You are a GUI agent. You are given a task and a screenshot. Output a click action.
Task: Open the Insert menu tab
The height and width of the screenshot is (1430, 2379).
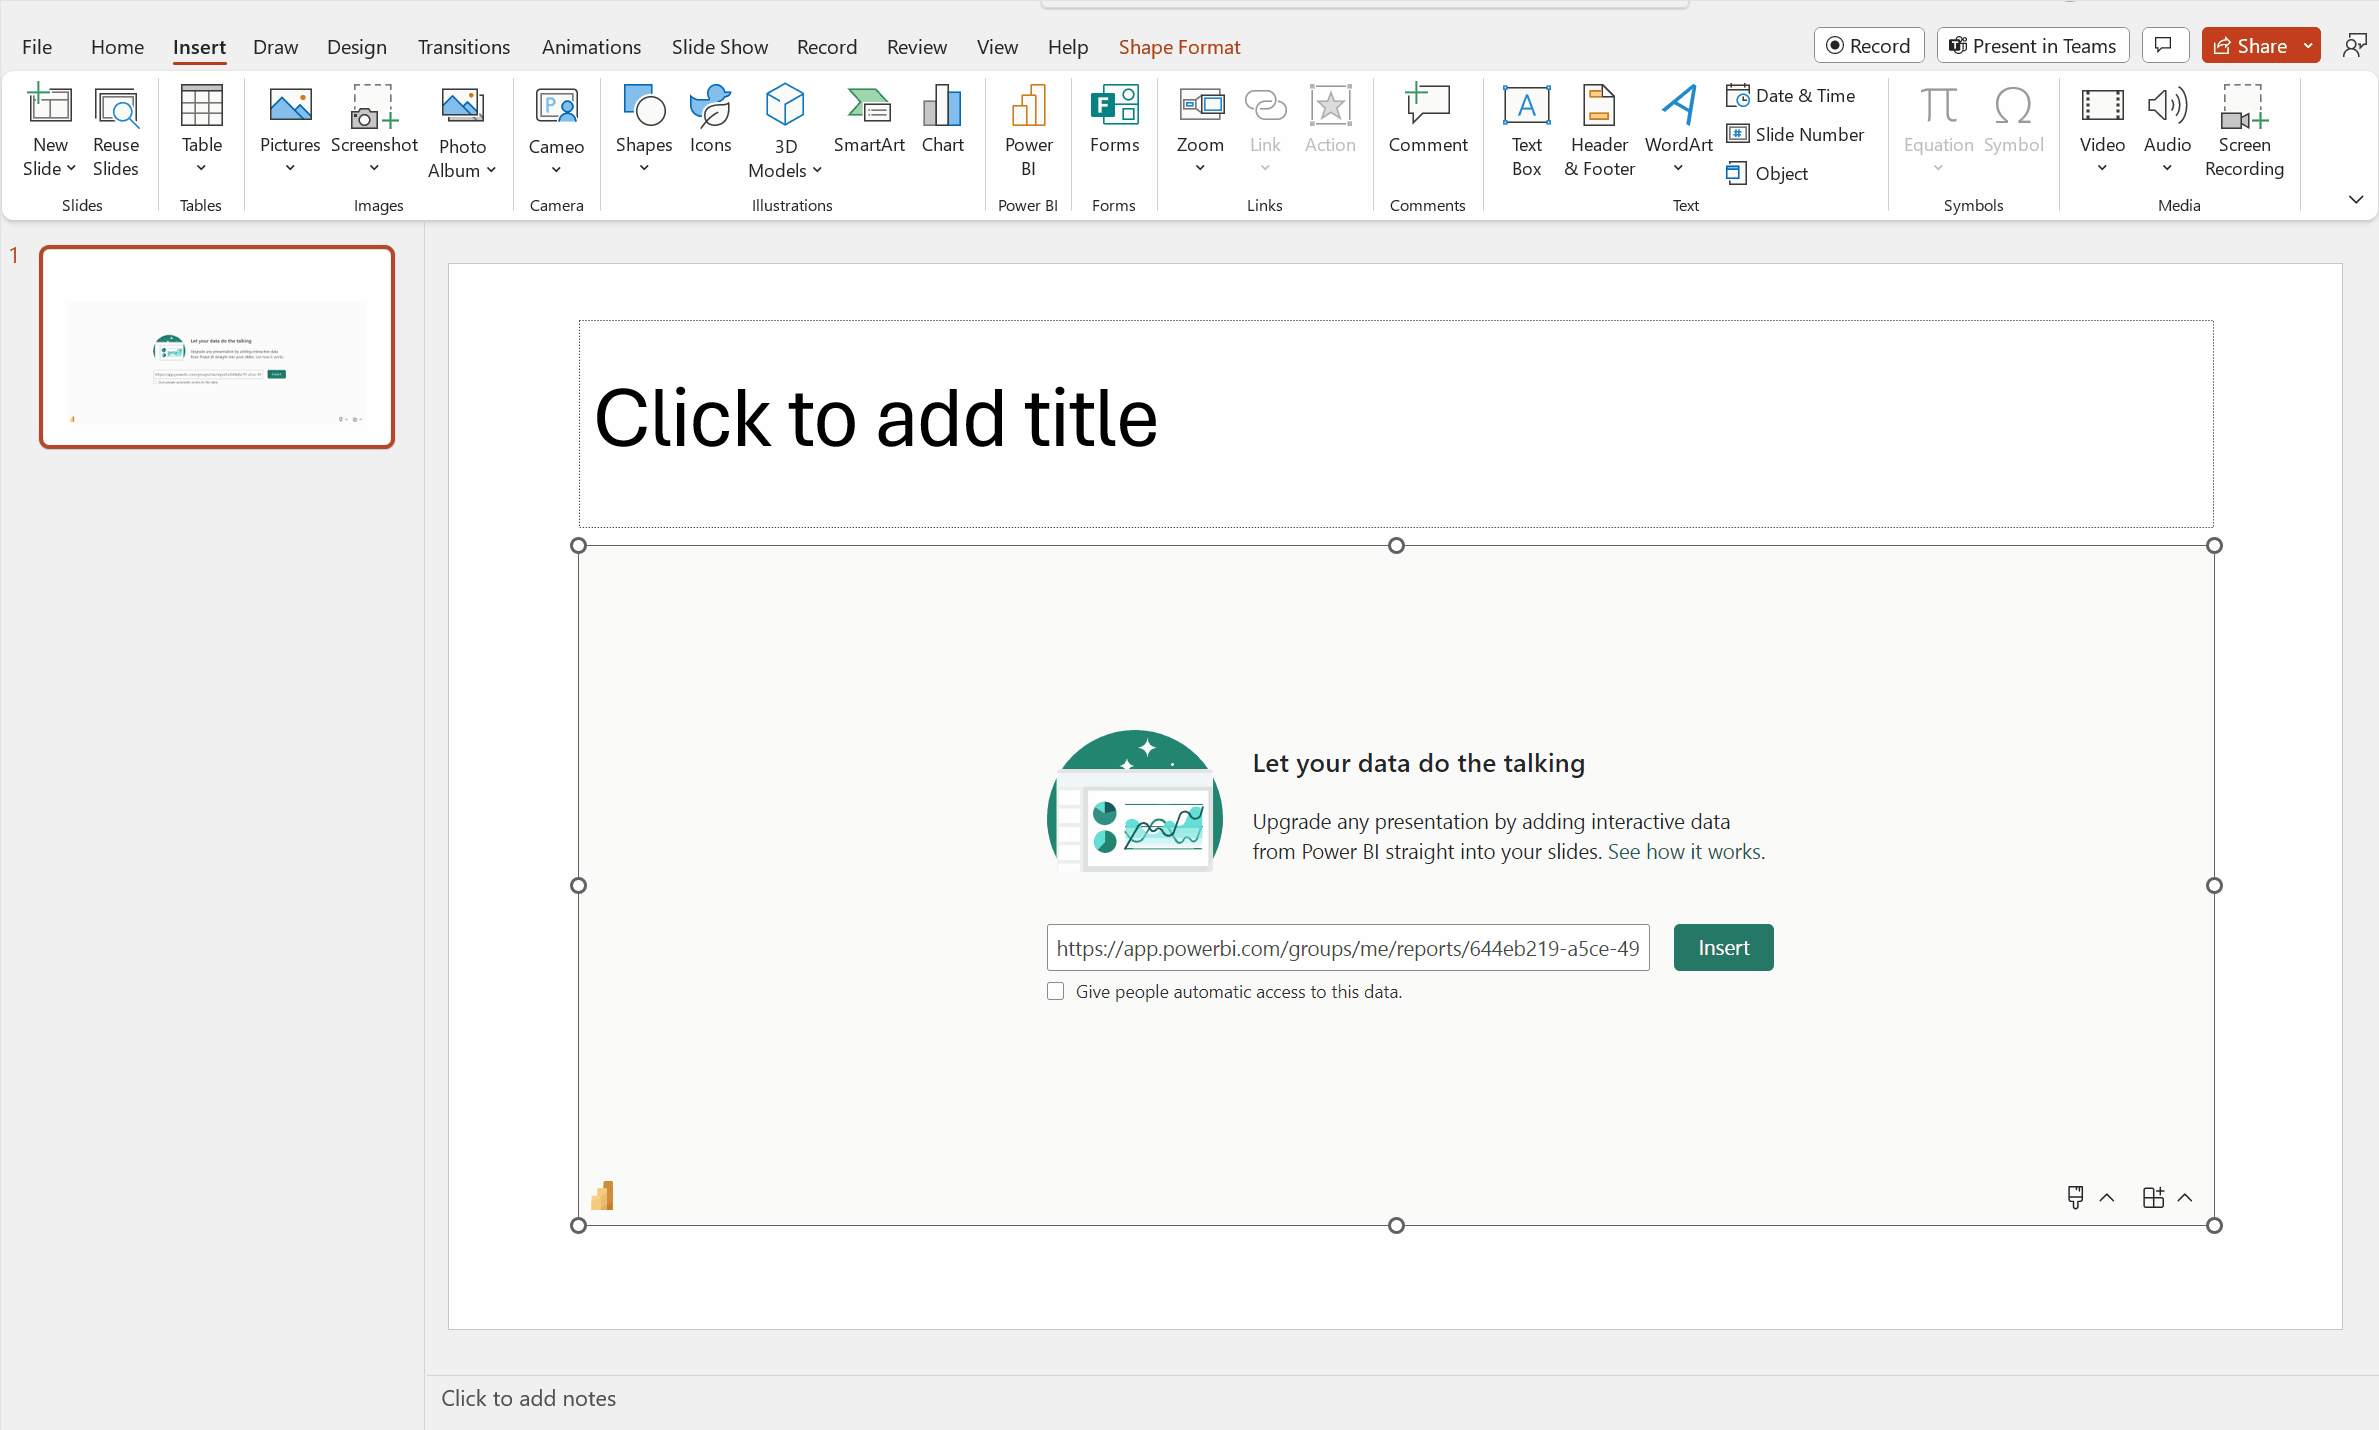199,46
